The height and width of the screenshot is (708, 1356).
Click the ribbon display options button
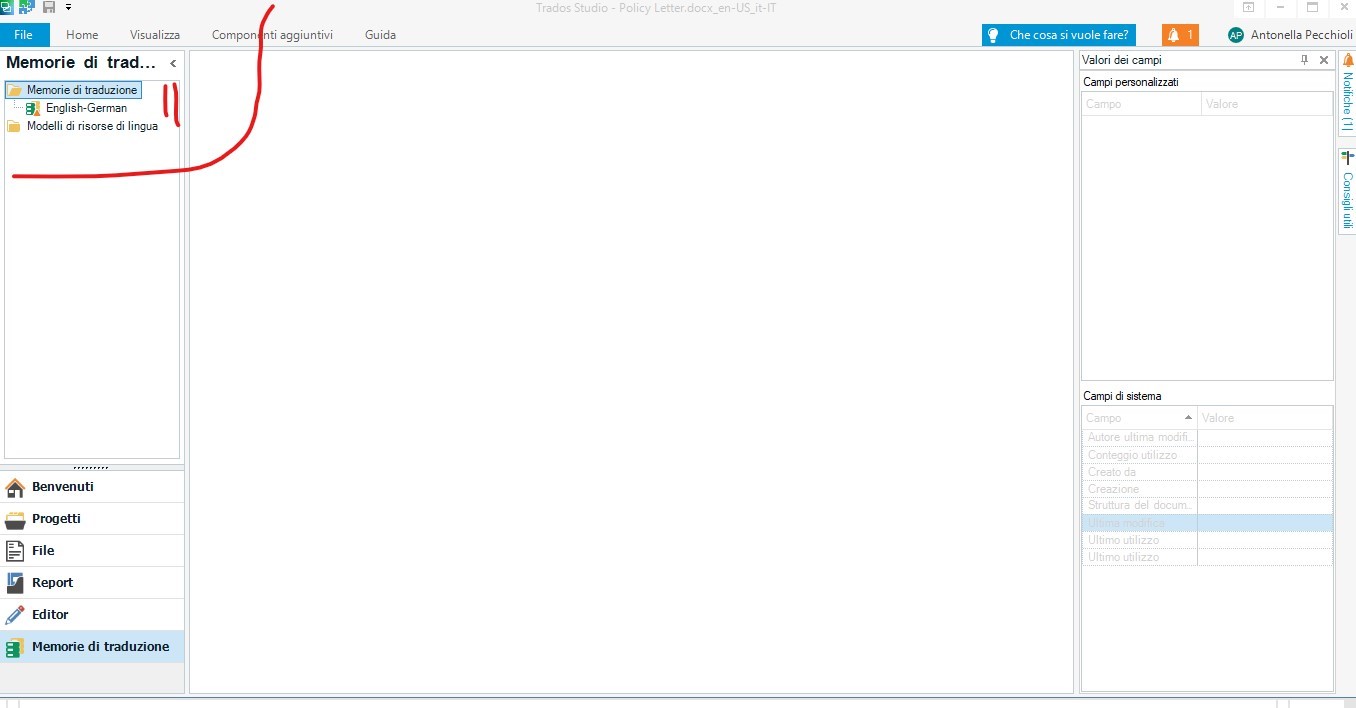(1249, 7)
